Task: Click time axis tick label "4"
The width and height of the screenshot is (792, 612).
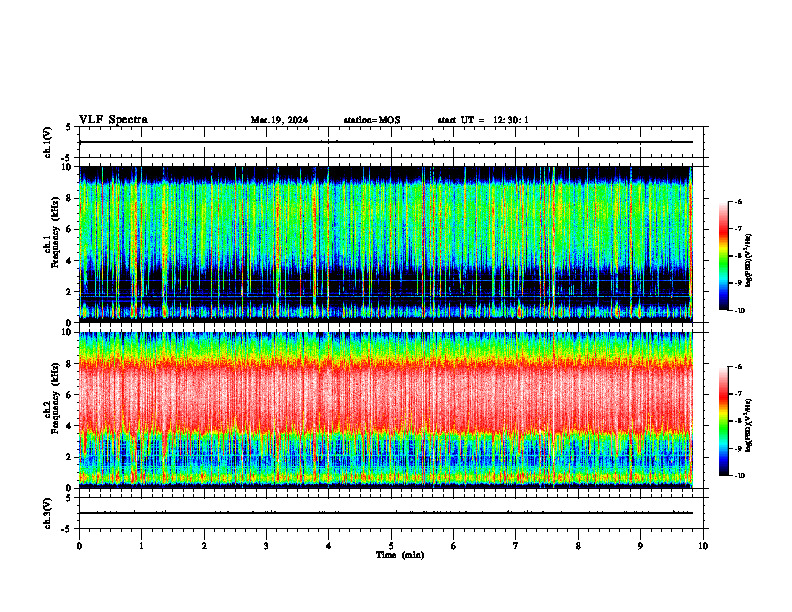Action: [x=329, y=546]
